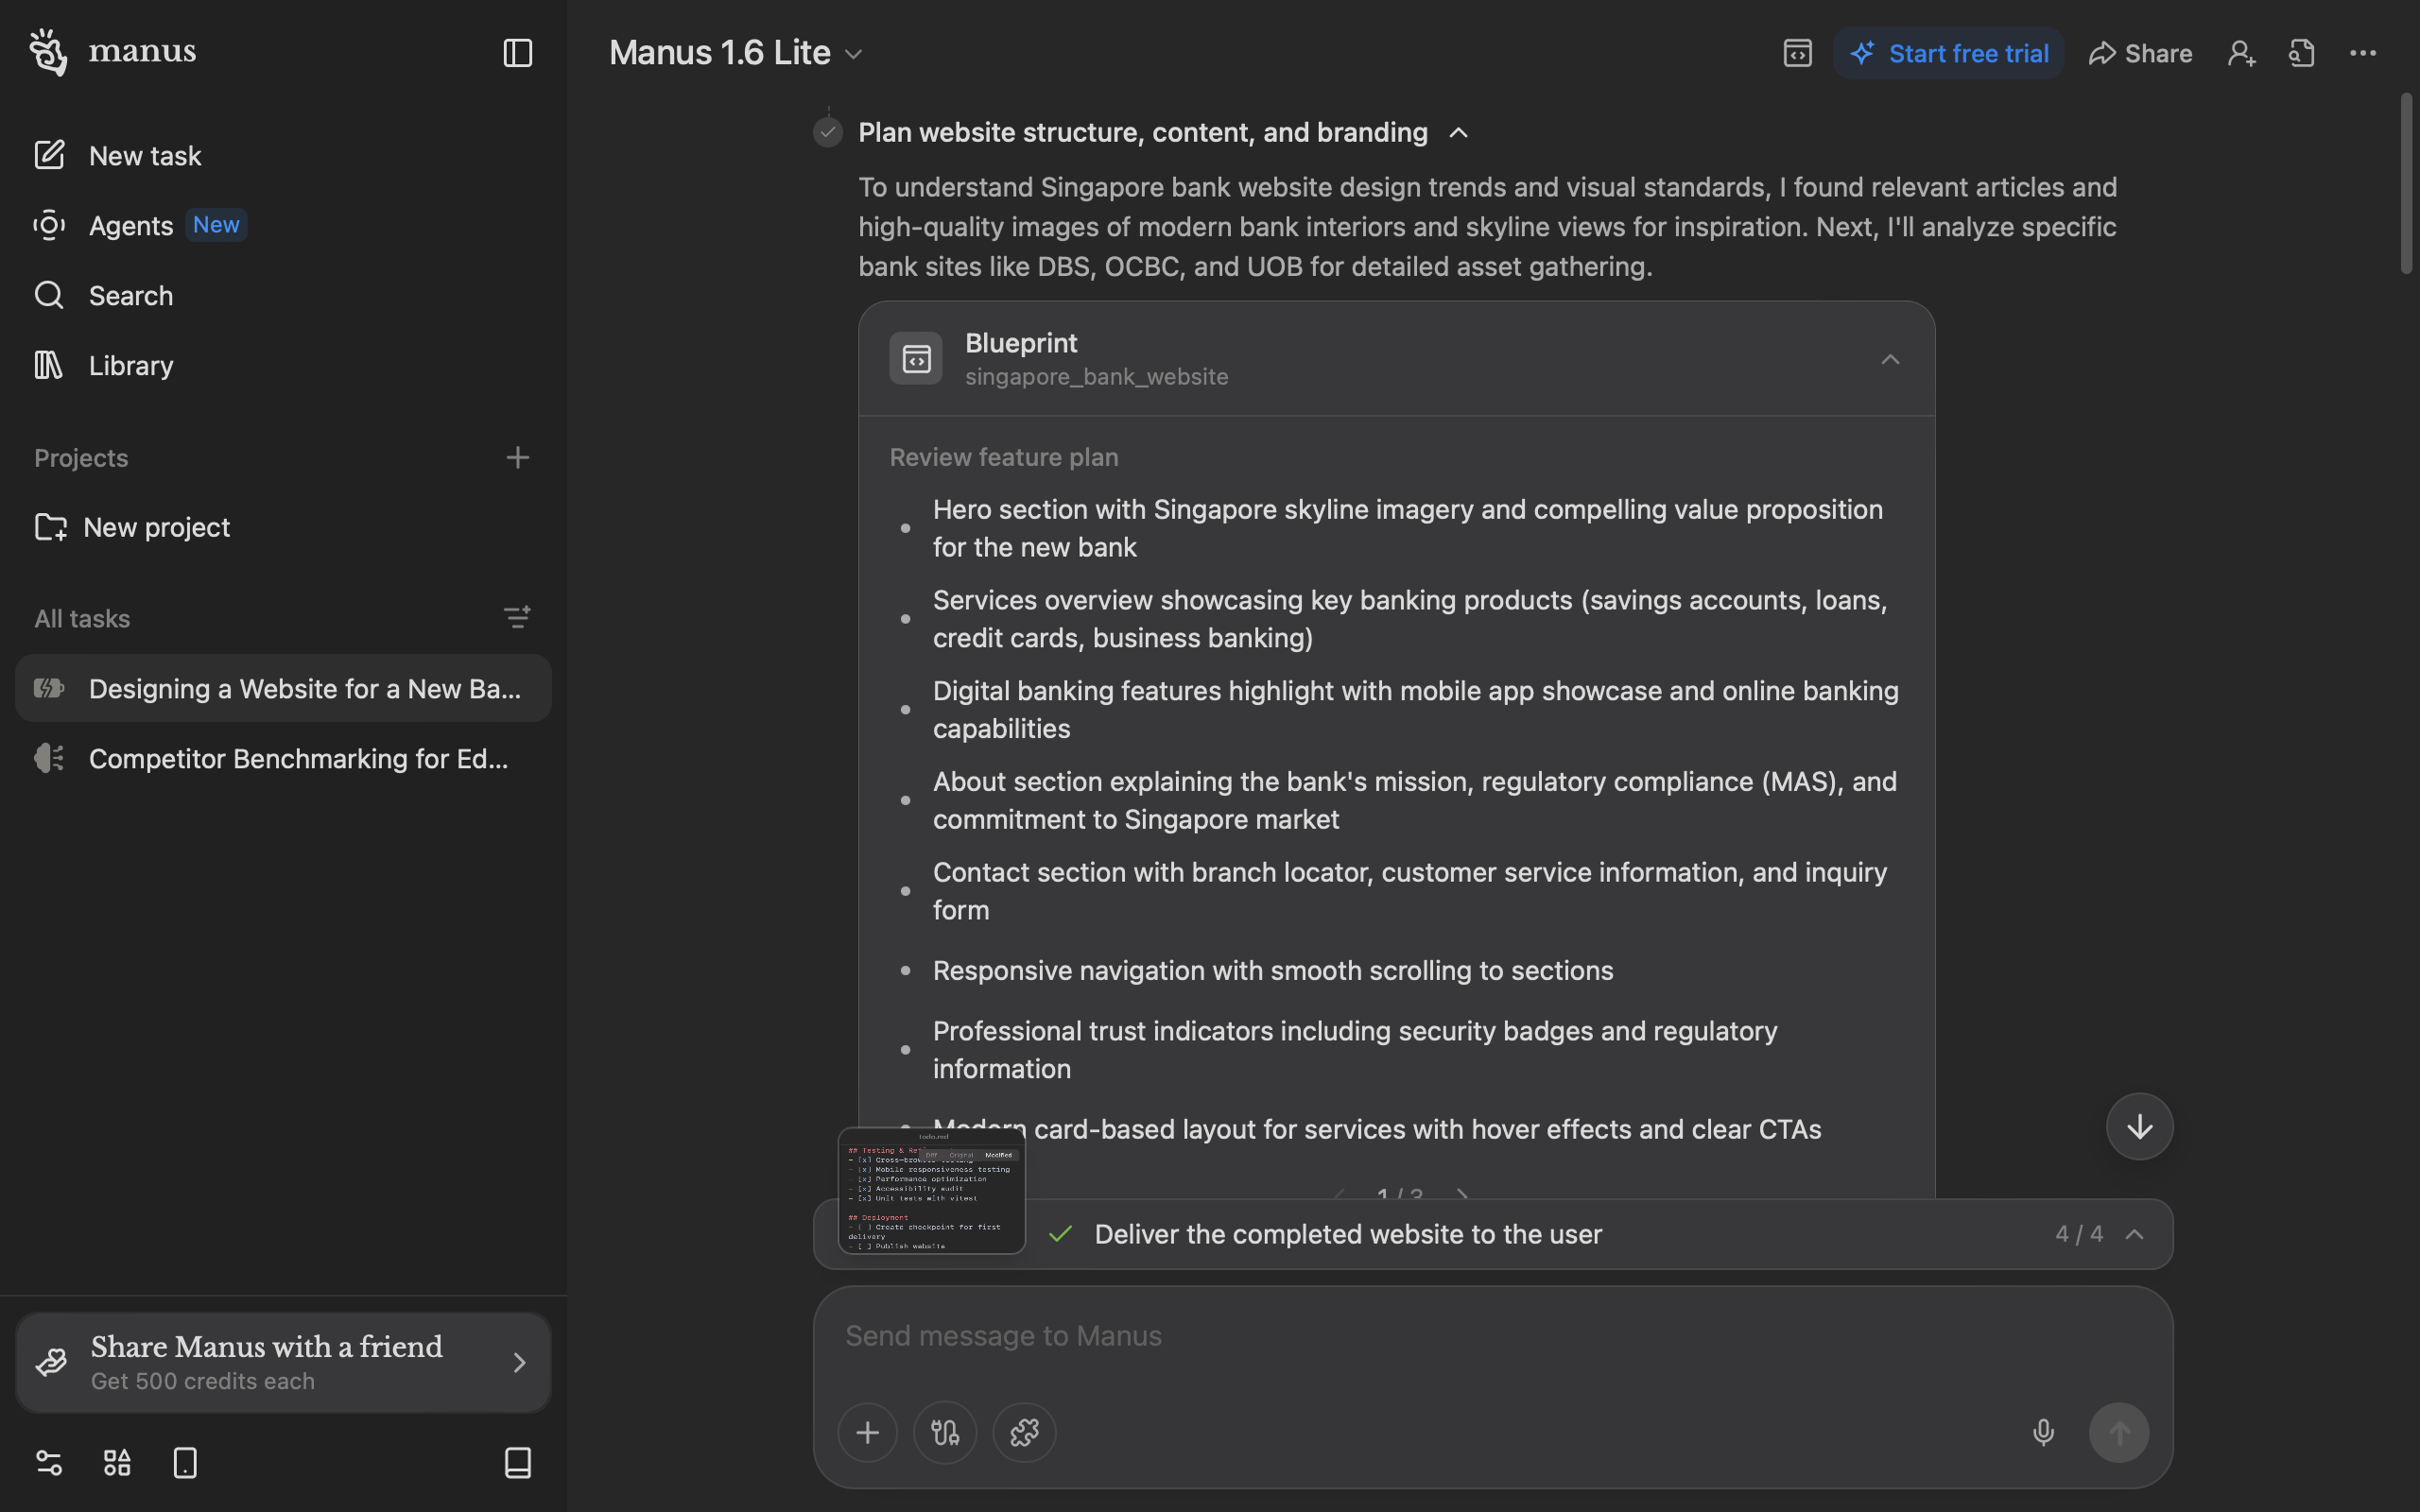Image resolution: width=2420 pixels, height=1512 pixels.
Task: Click the scroll to bottom arrow button
Action: (x=2139, y=1126)
